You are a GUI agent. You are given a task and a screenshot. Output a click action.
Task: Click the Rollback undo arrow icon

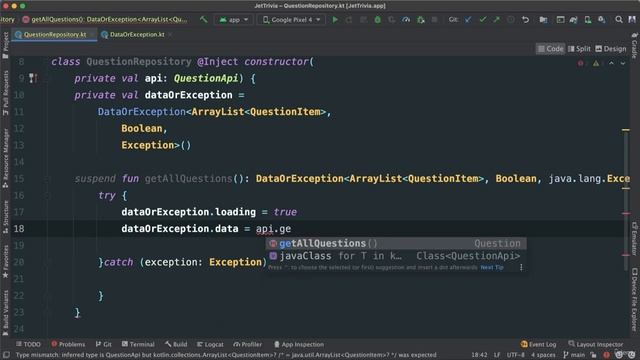pos(525,19)
